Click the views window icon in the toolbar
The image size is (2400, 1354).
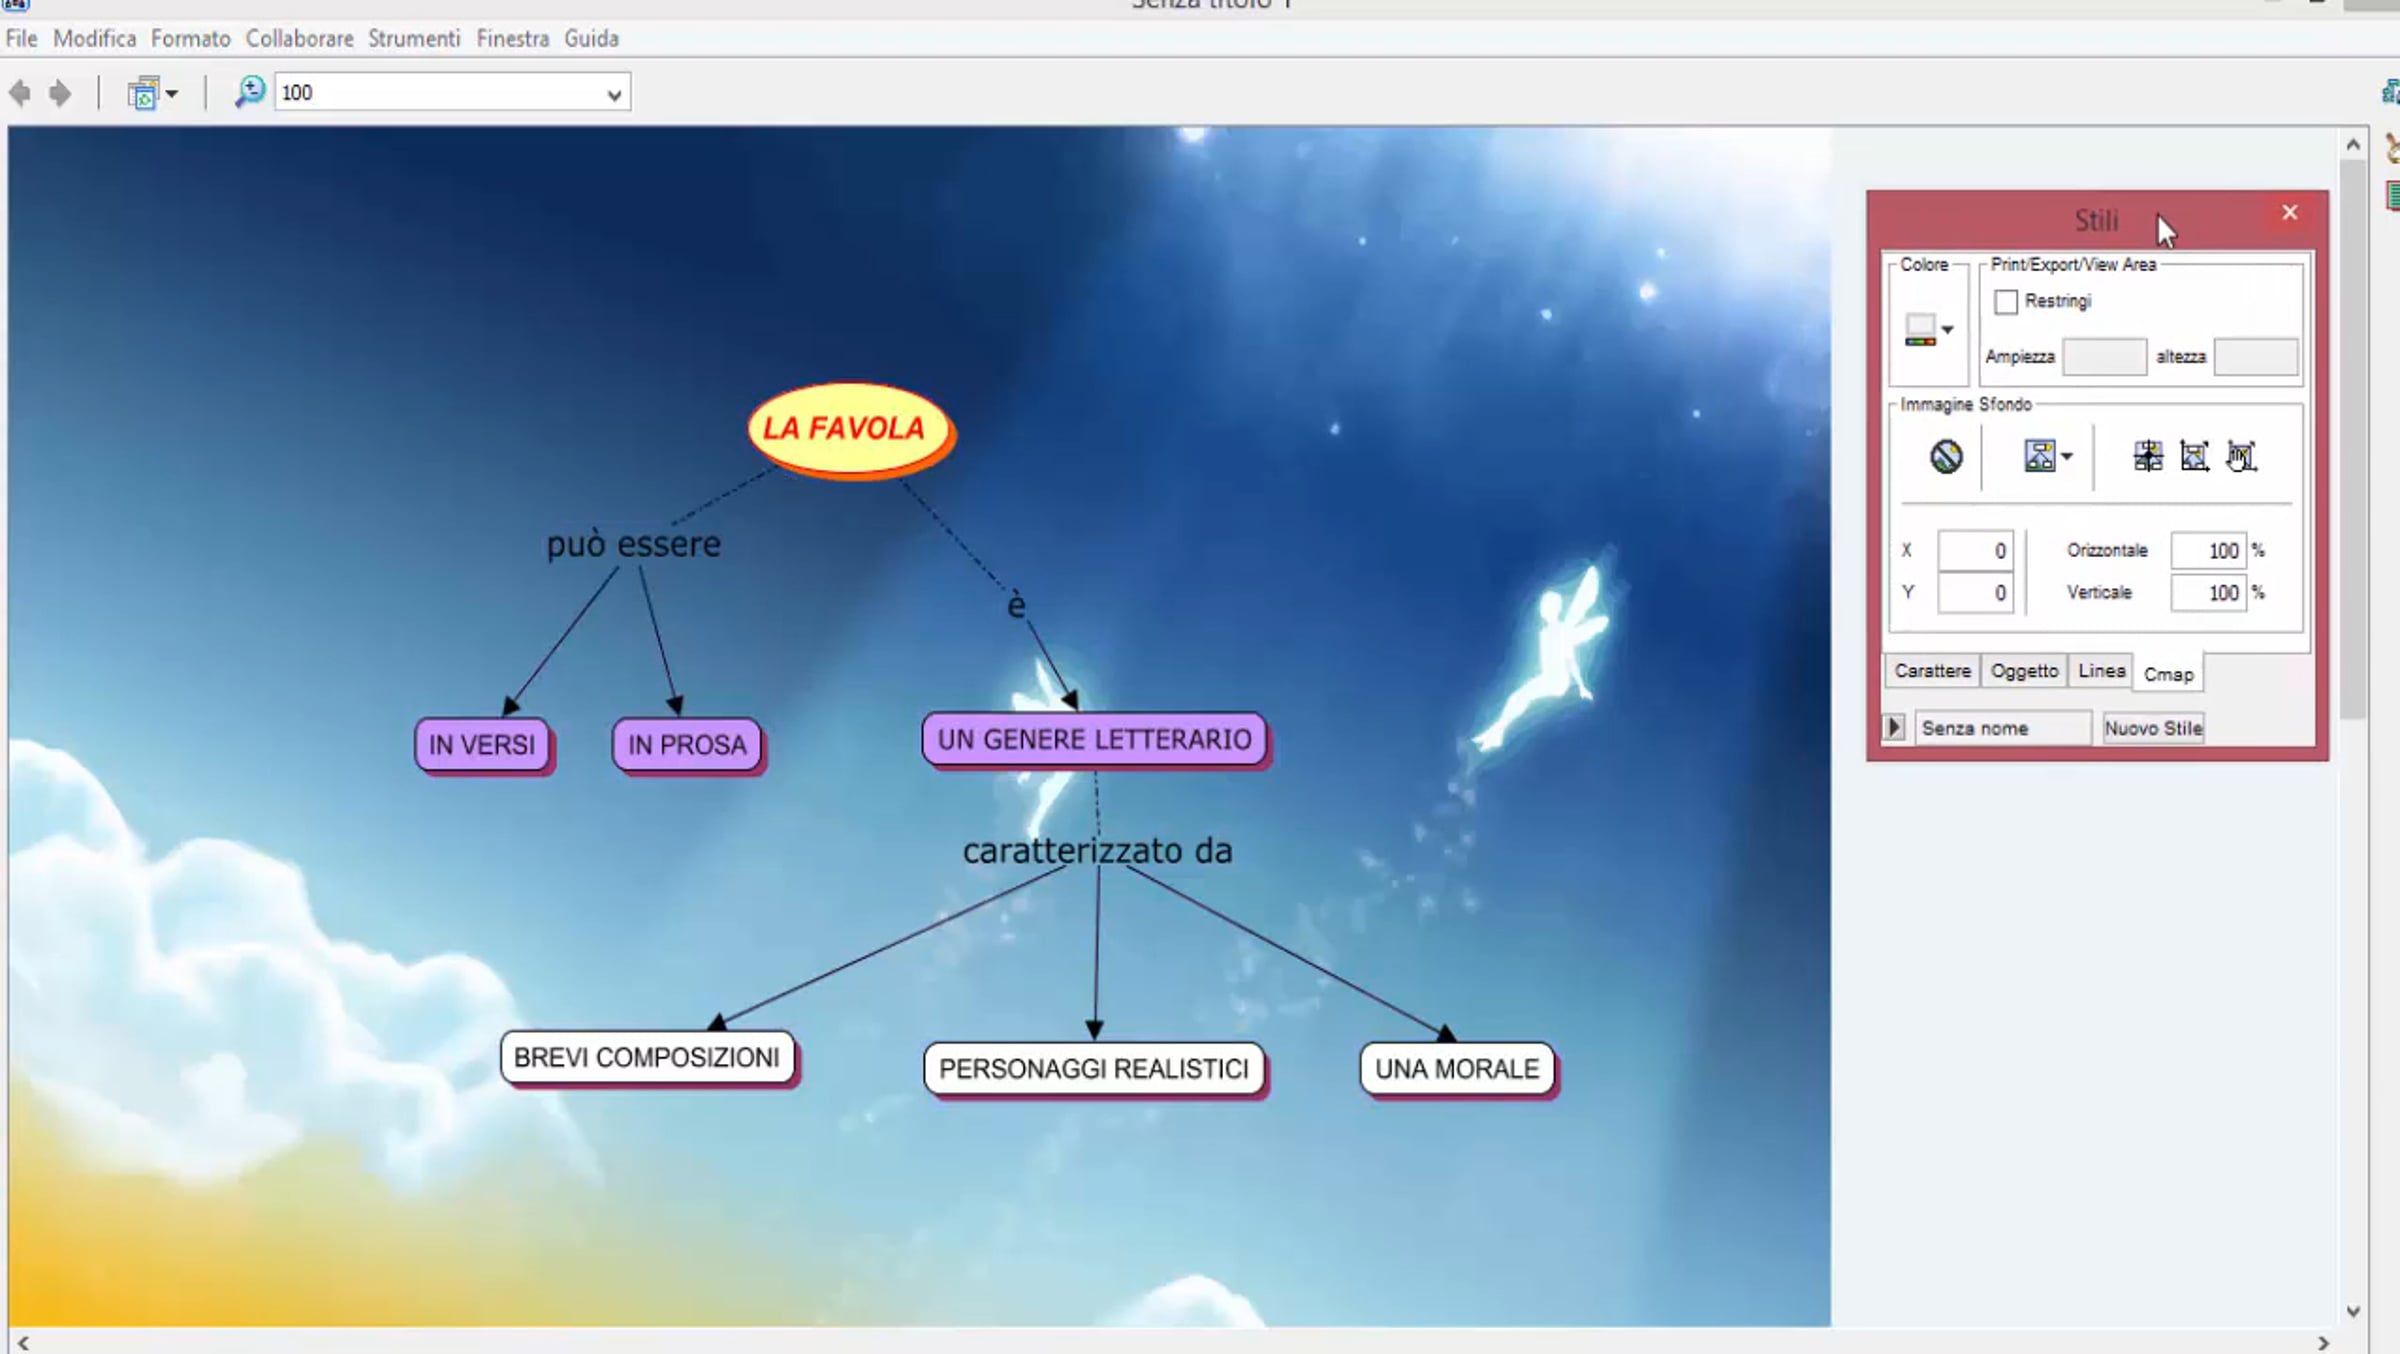(143, 93)
